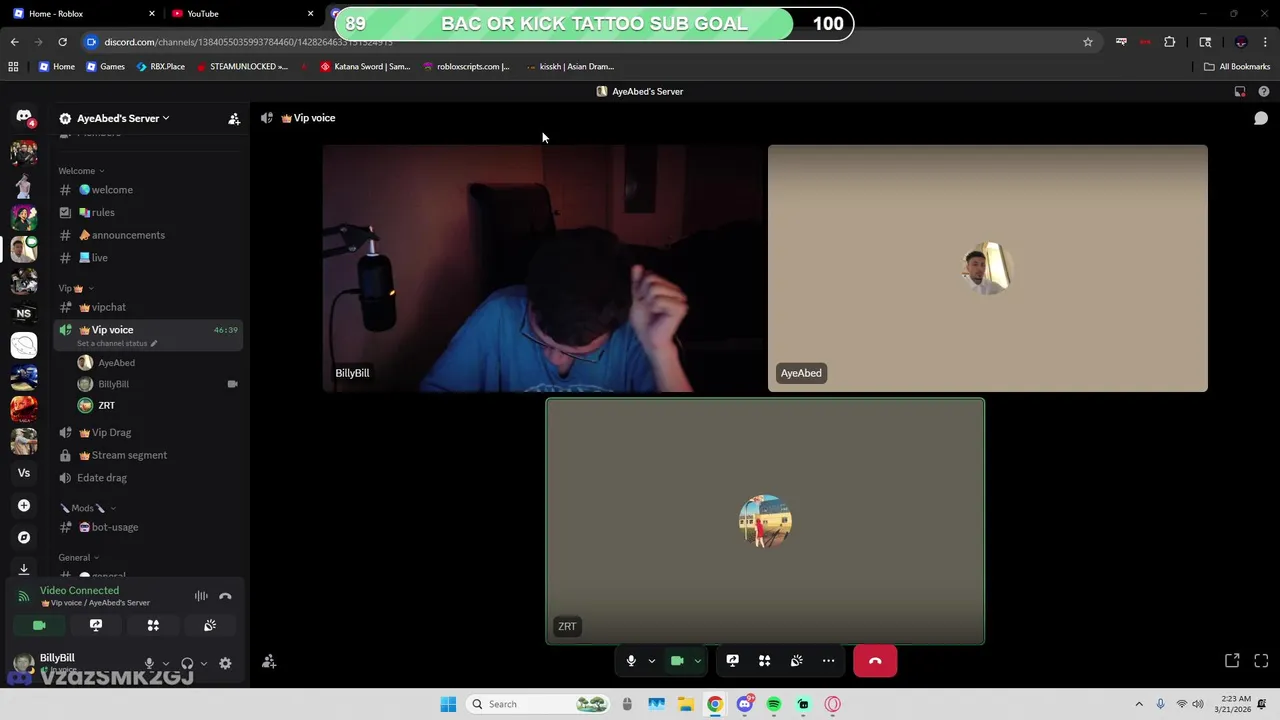The height and width of the screenshot is (720, 1280).
Task: Click Download Apps icon in server rail
Action: pos(24,568)
